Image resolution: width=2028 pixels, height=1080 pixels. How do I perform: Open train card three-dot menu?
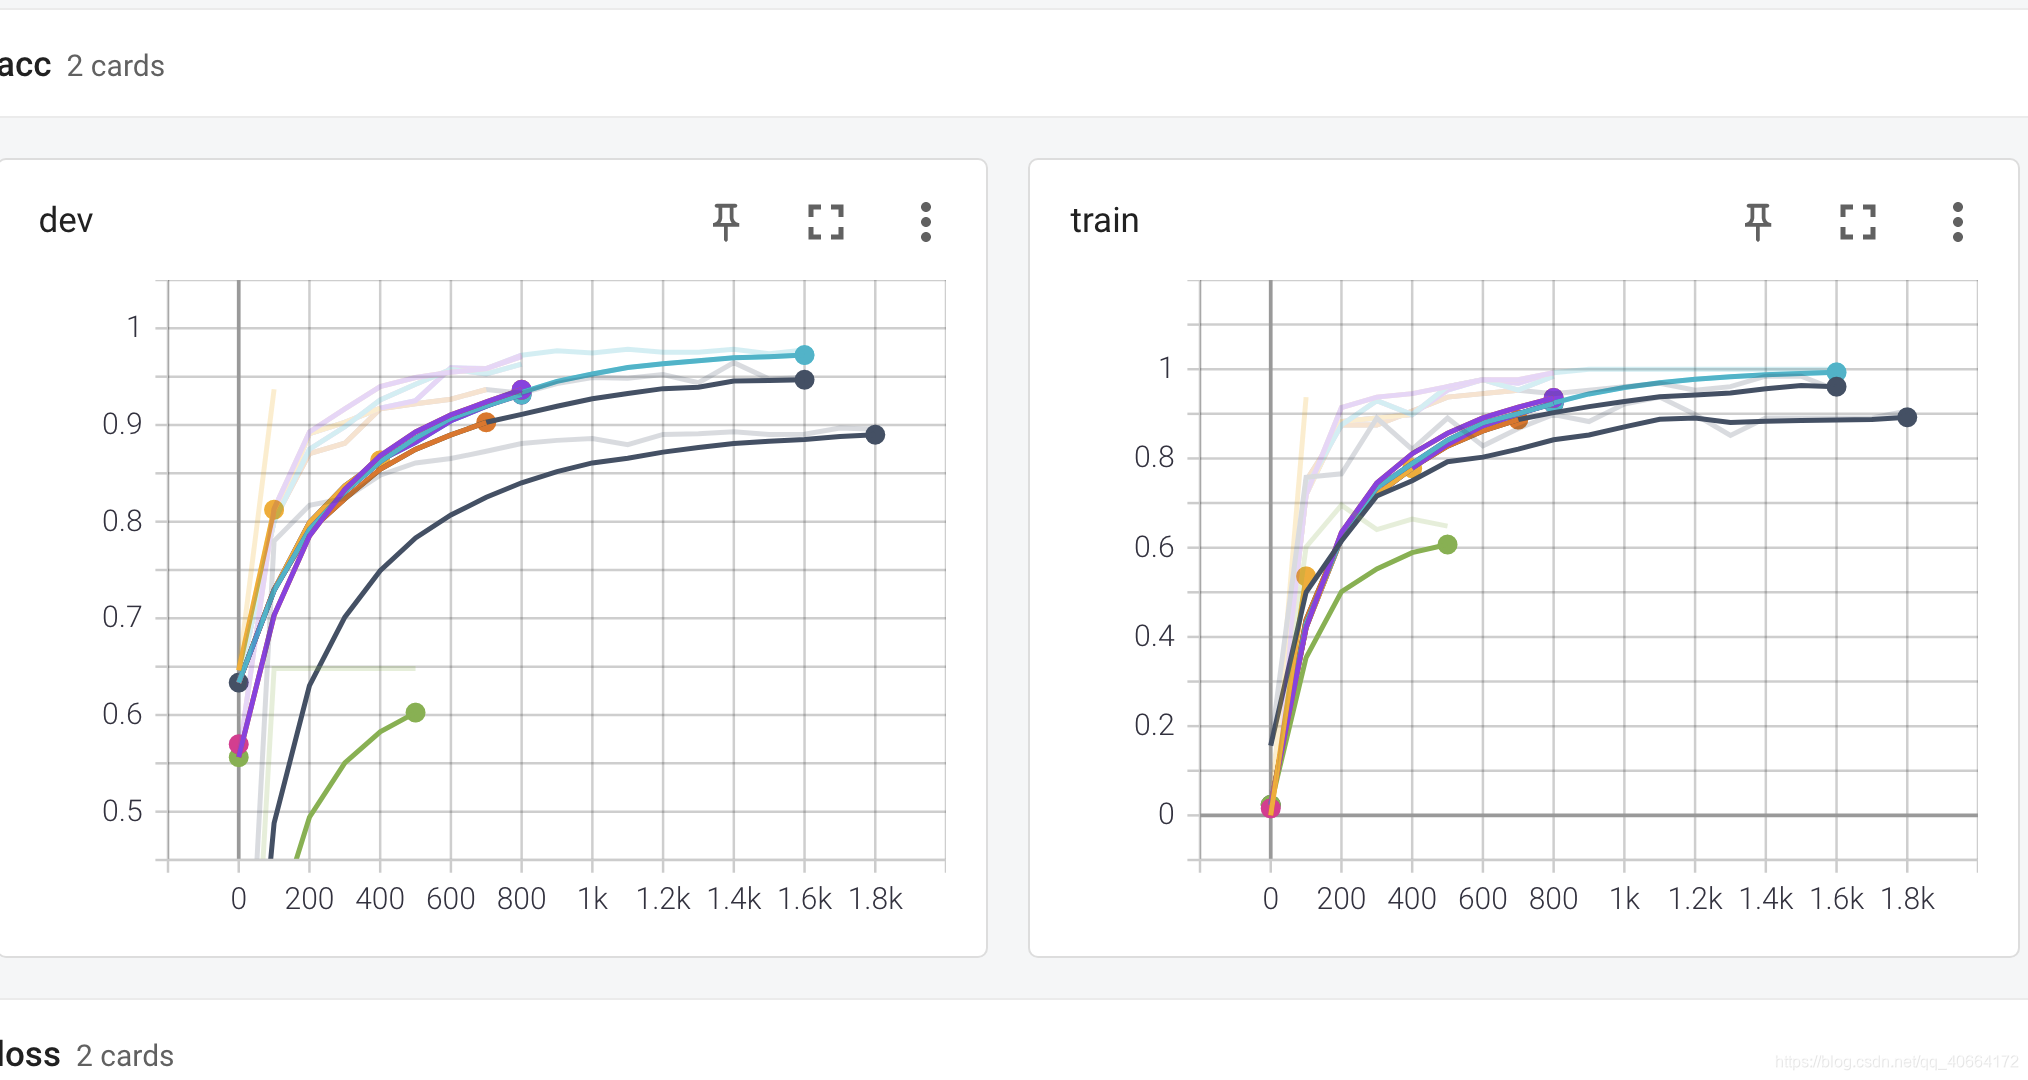pyautogui.click(x=1958, y=222)
